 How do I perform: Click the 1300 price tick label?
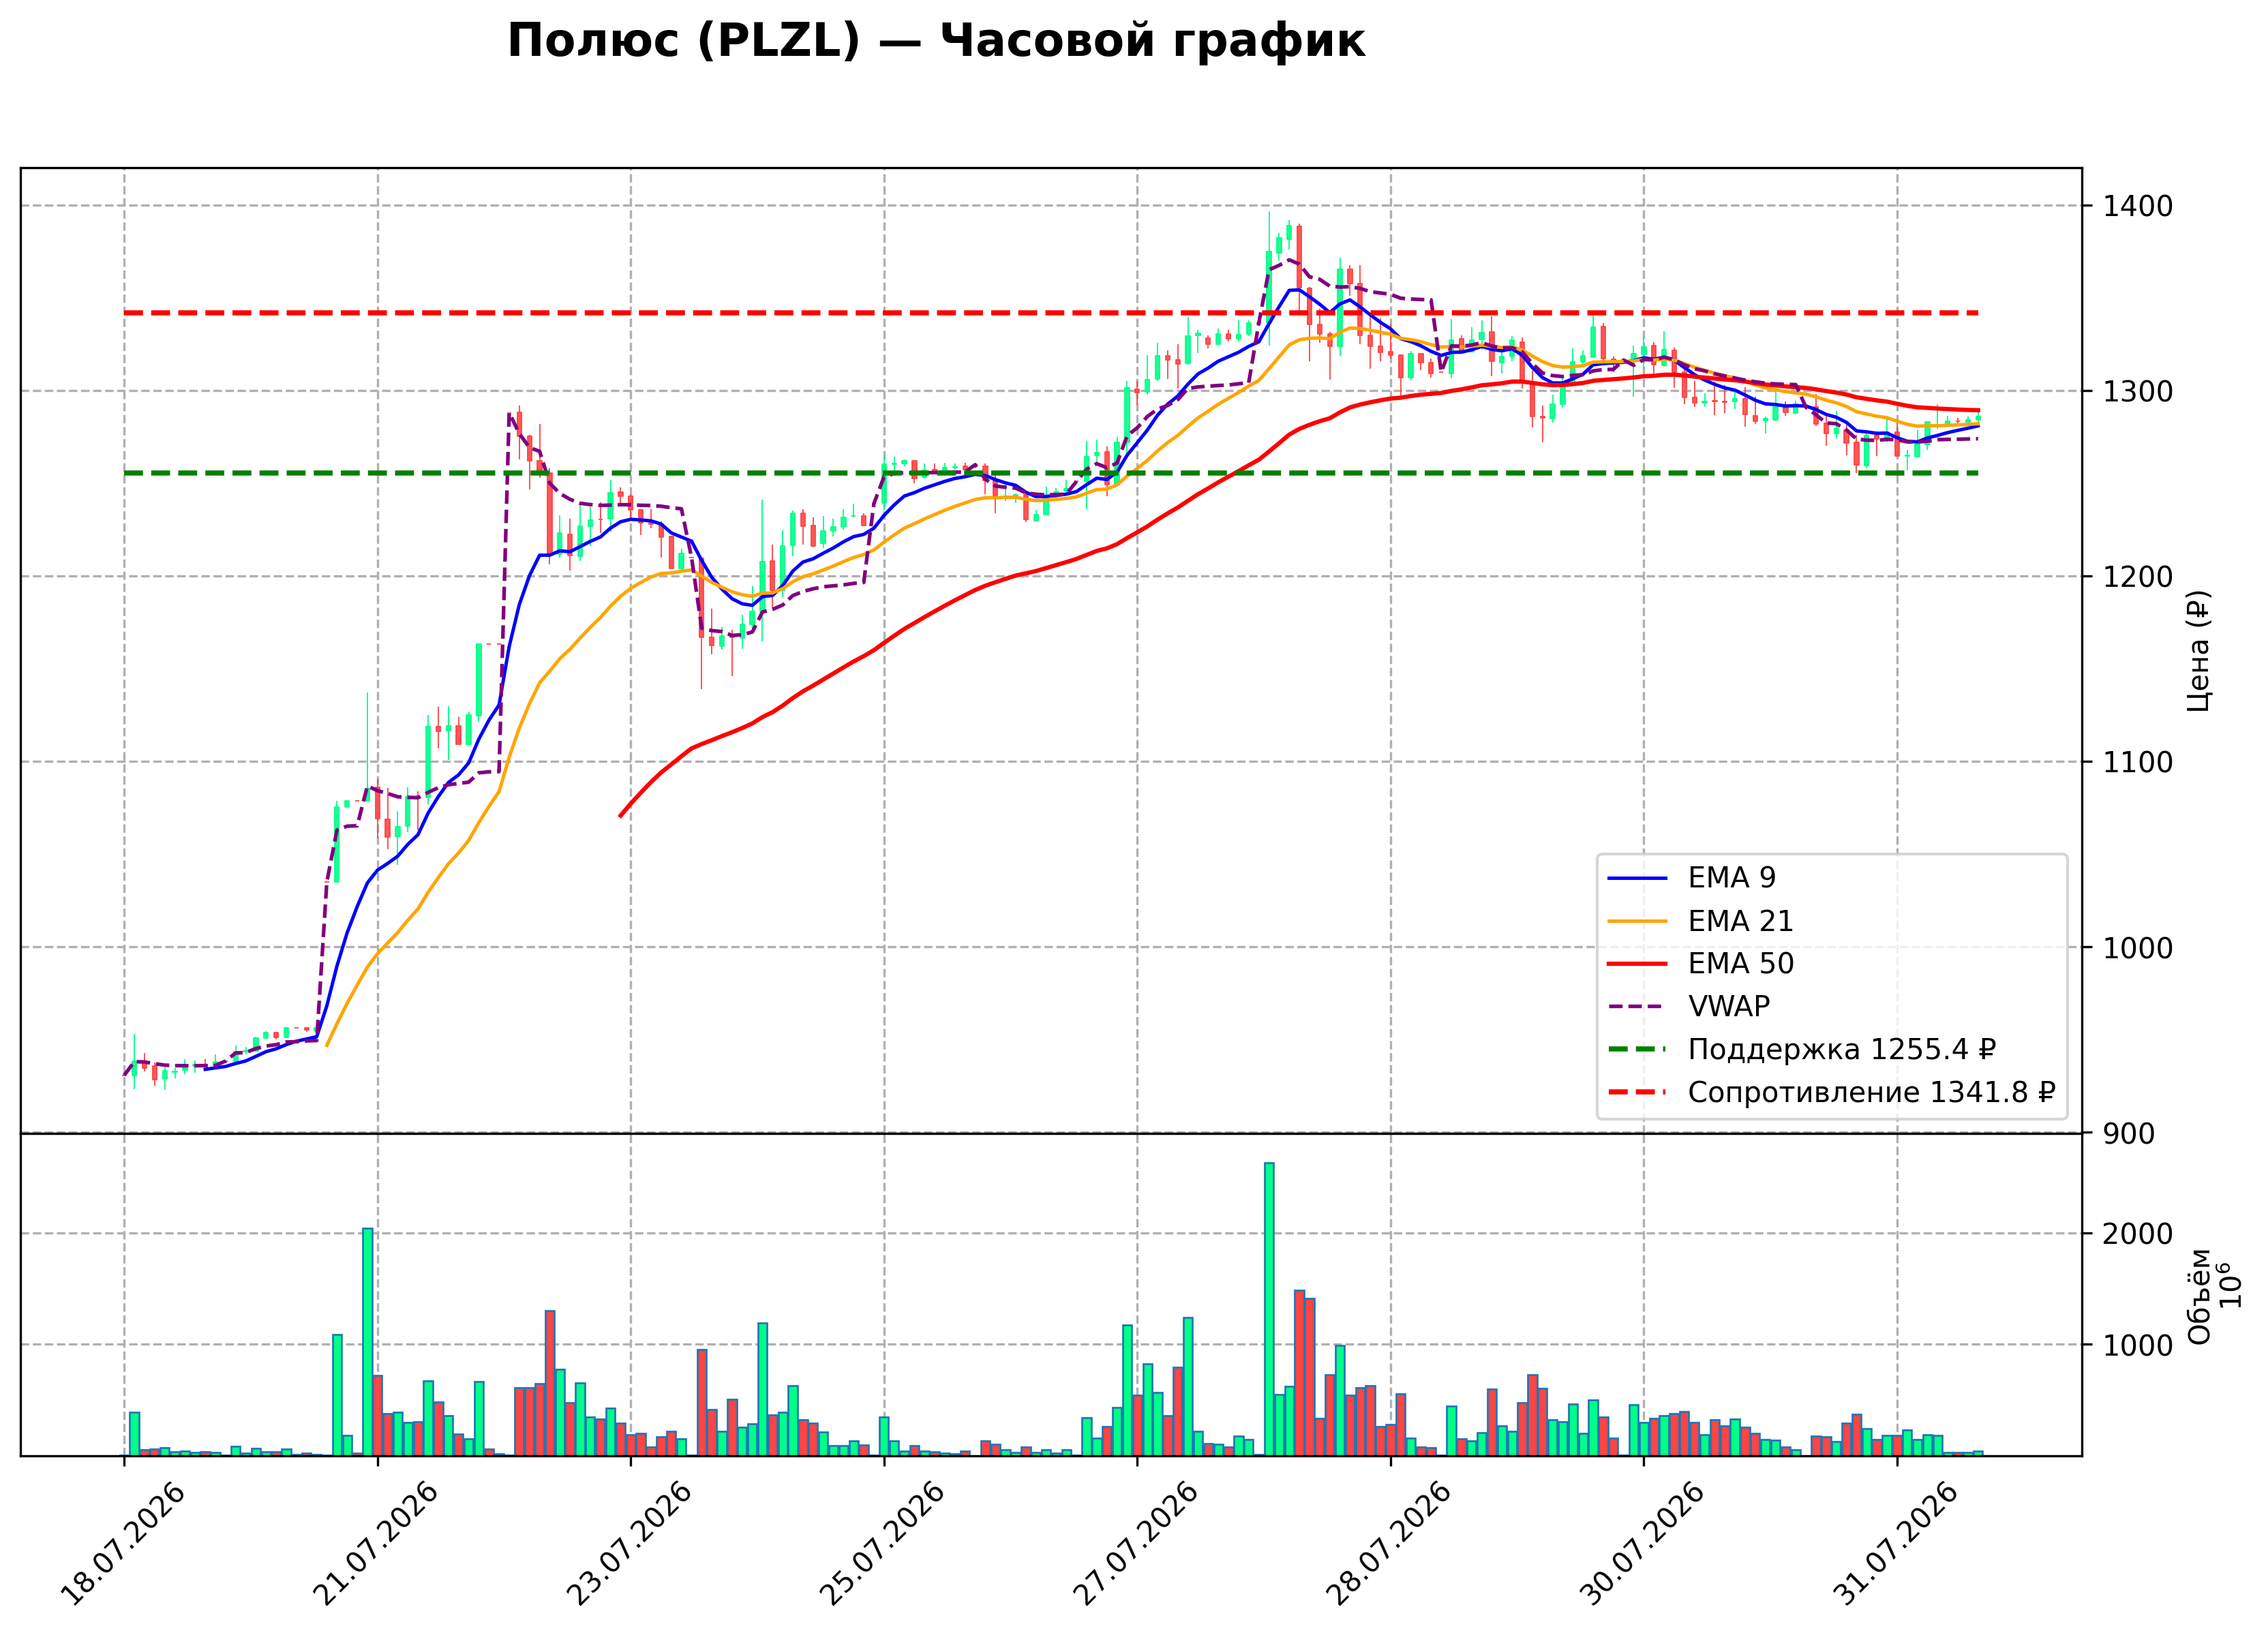pyautogui.click(x=2137, y=391)
